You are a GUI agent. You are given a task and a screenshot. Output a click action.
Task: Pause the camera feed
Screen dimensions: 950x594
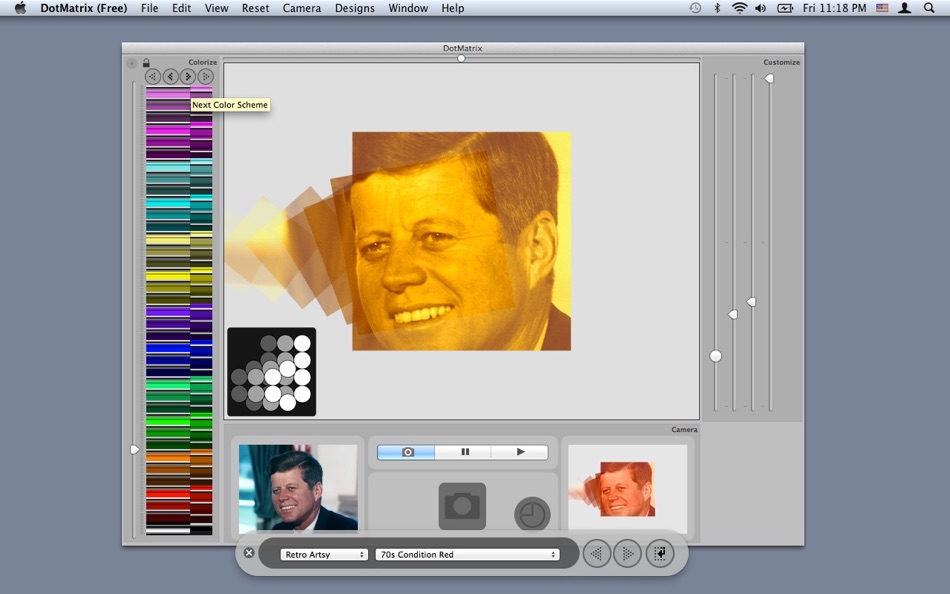tap(465, 452)
